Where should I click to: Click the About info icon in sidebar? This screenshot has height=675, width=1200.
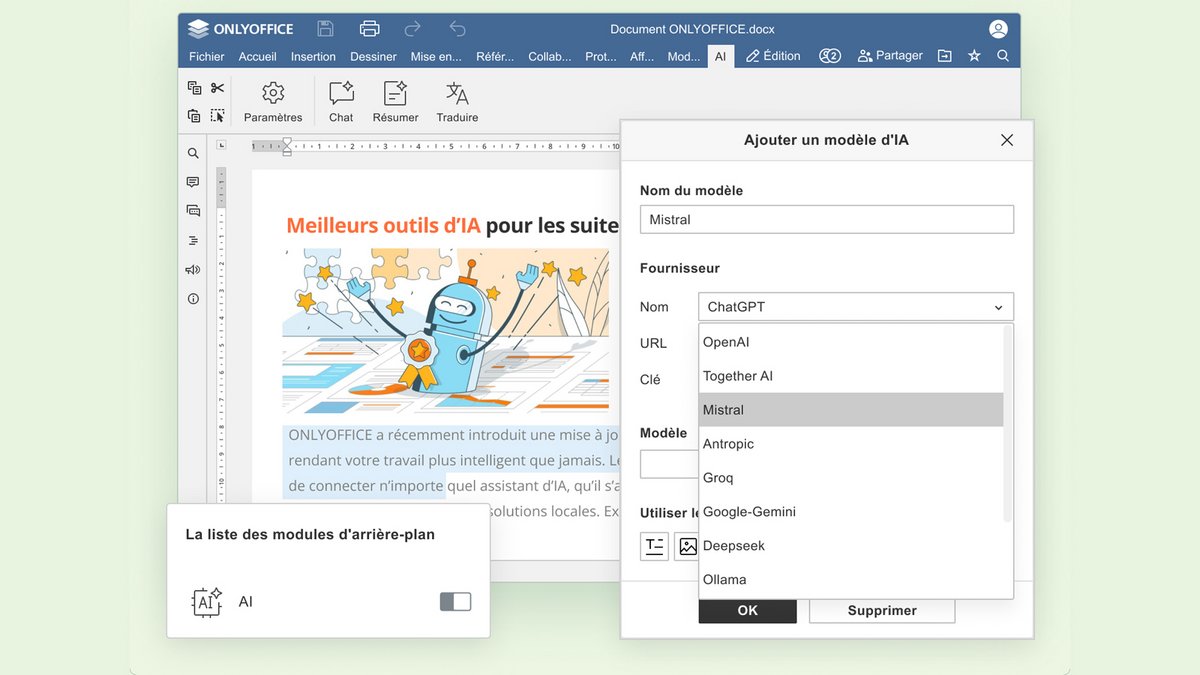pyautogui.click(x=193, y=298)
